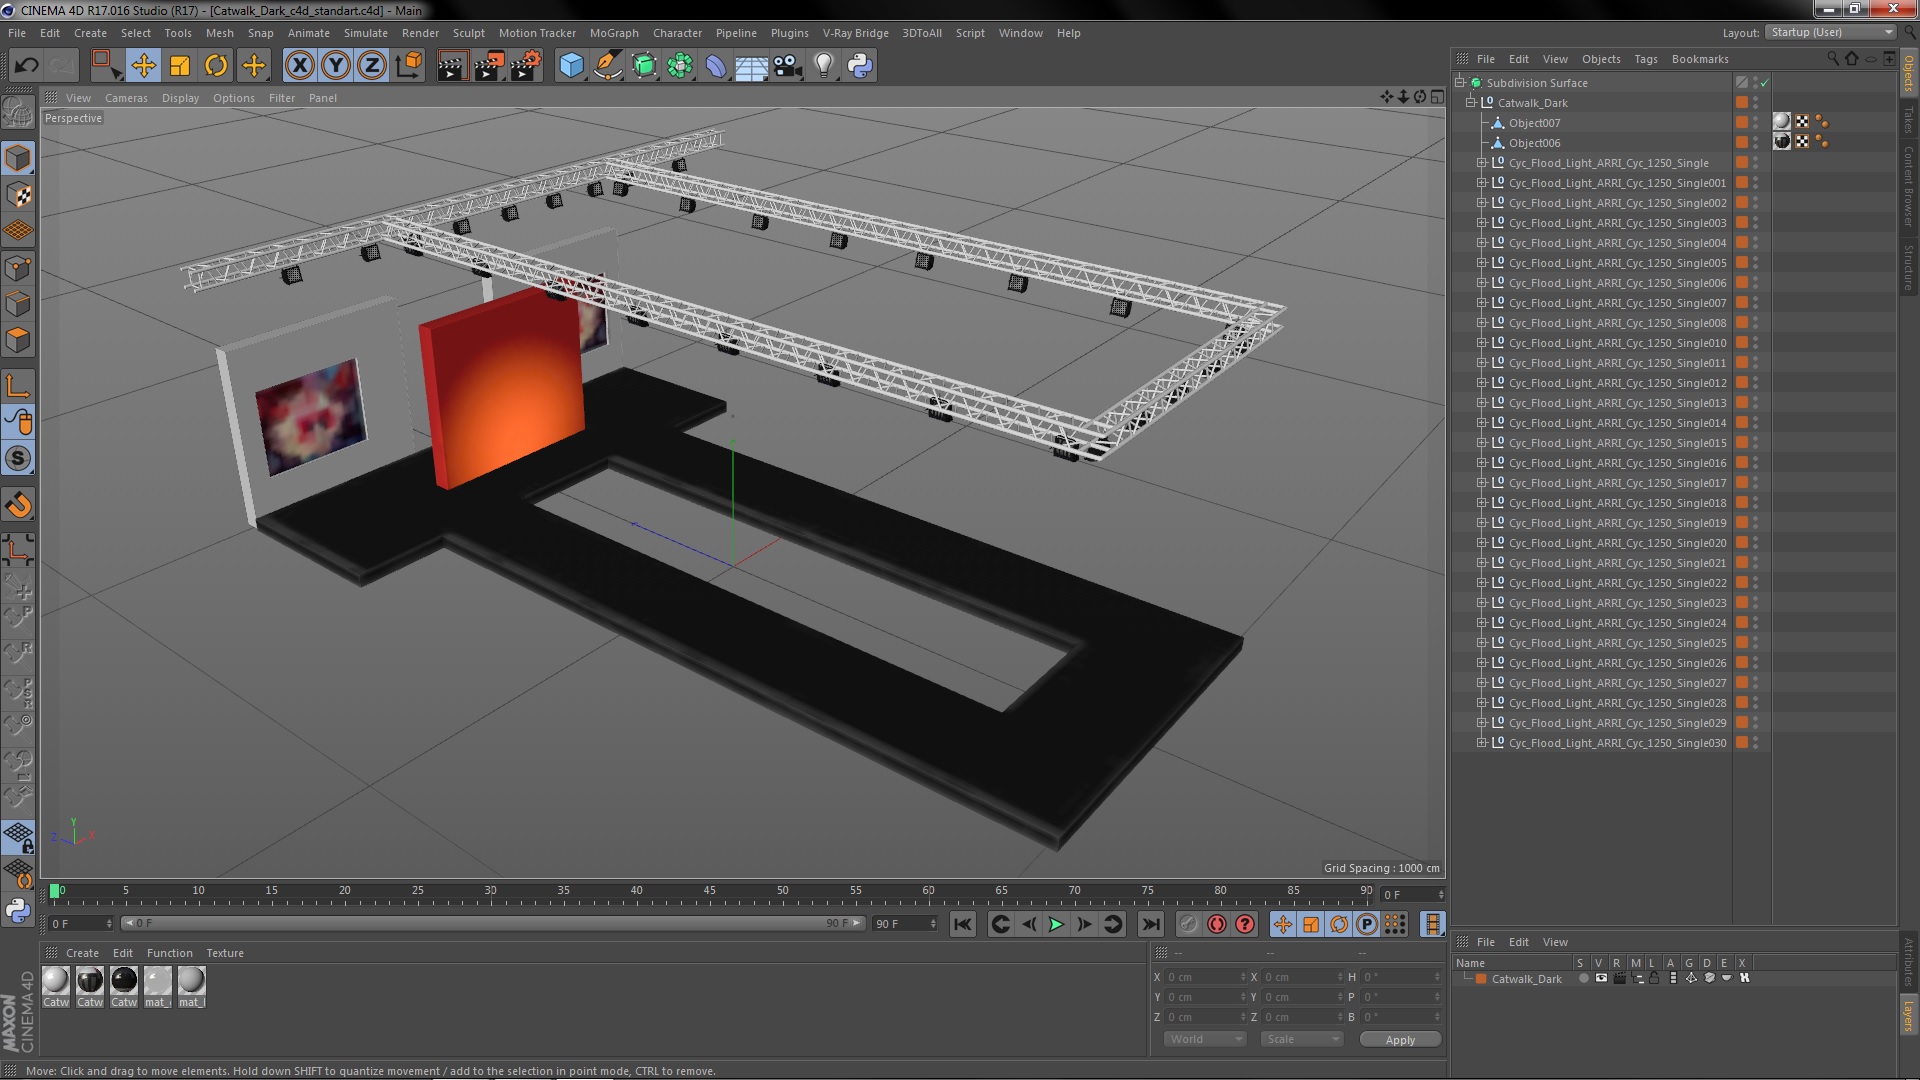The width and height of the screenshot is (1920, 1080).
Task: Open Object Manager Tags menu
Action: tap(1646, 59)
